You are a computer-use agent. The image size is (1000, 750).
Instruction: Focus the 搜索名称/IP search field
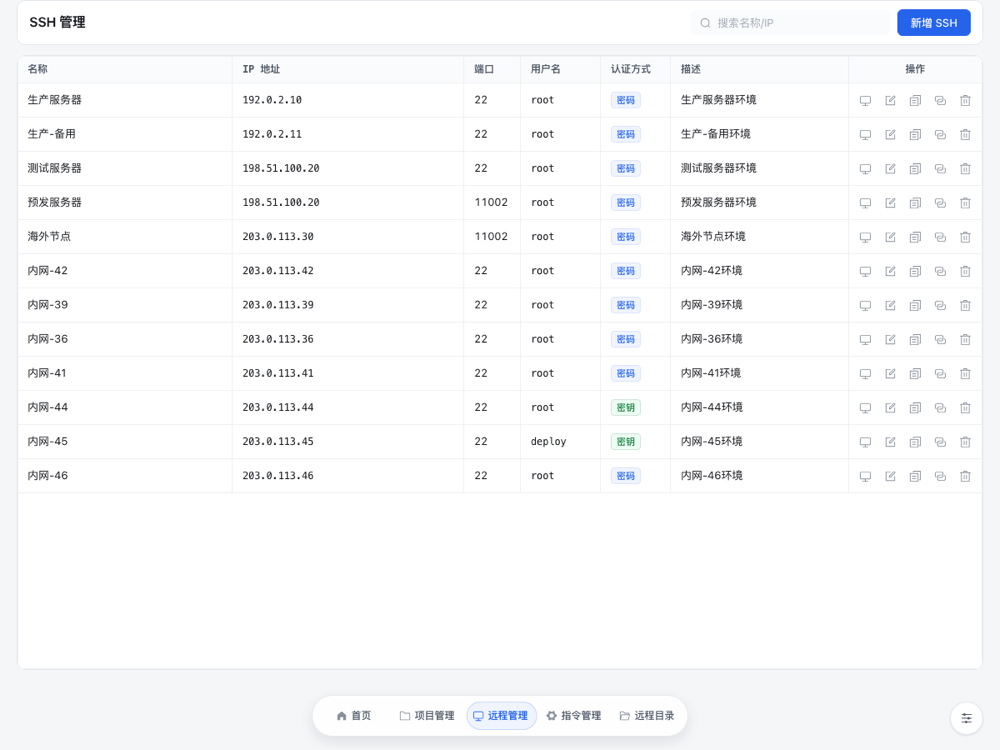(x=791, y=23)
